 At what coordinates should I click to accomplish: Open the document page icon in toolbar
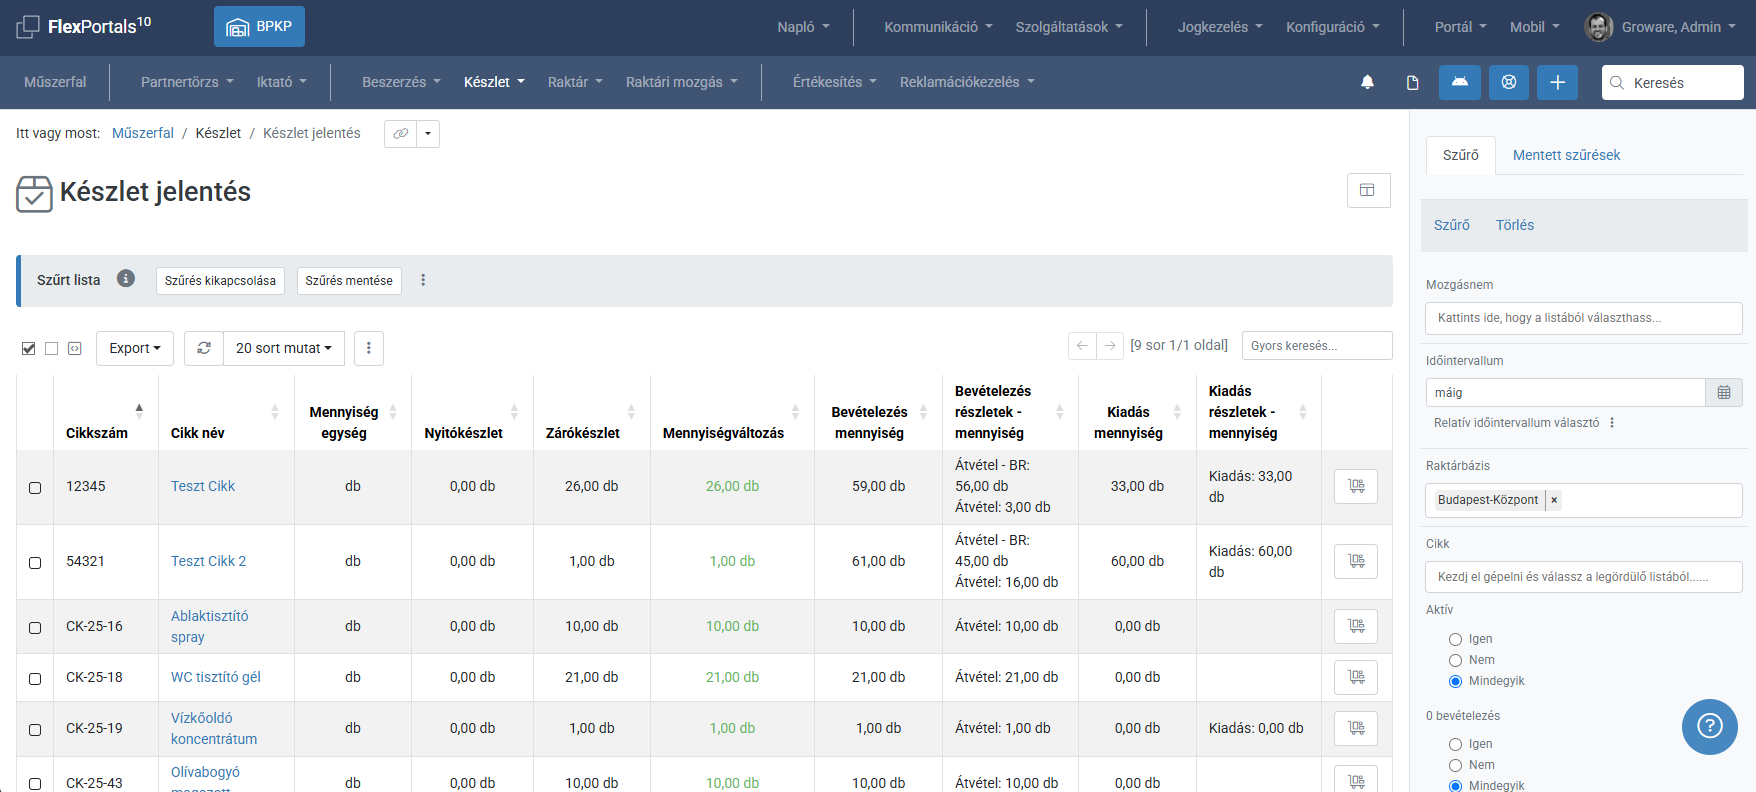pyautogui.click(x=1413, y=82)
